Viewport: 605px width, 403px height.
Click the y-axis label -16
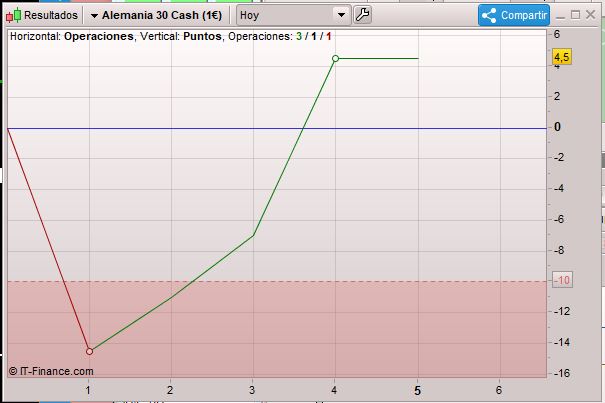561,373
